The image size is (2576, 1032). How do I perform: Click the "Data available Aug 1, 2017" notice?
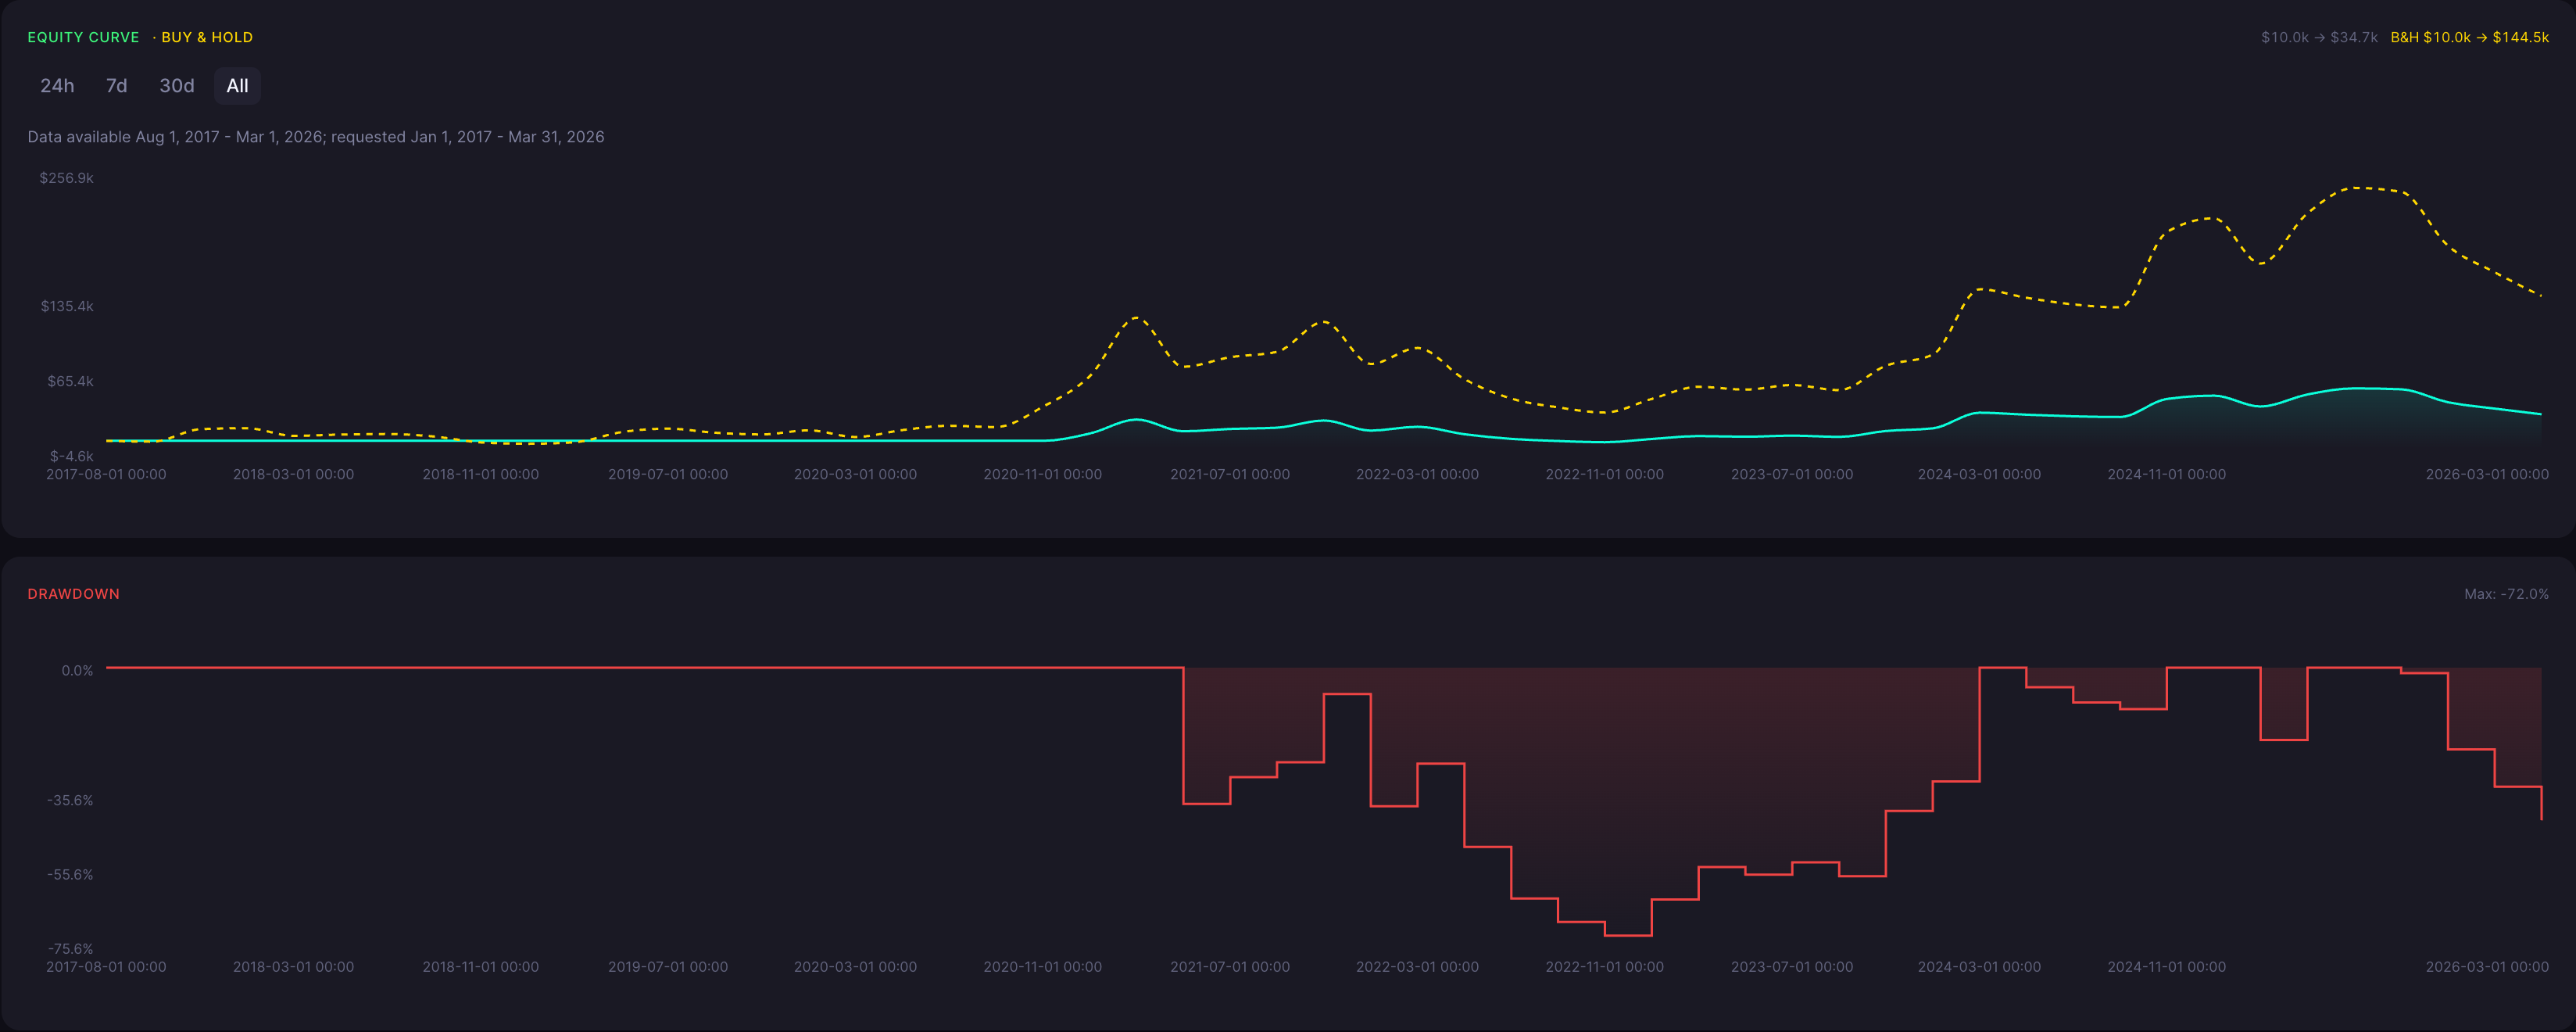coord(316,137)
